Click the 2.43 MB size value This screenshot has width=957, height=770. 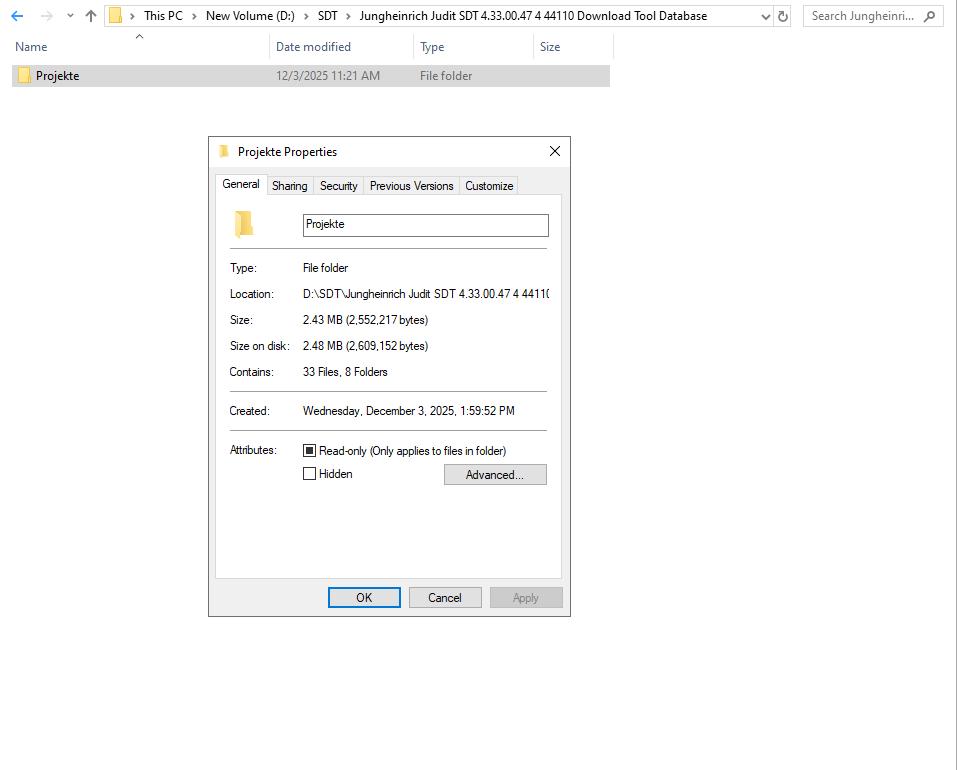[365, 320]
